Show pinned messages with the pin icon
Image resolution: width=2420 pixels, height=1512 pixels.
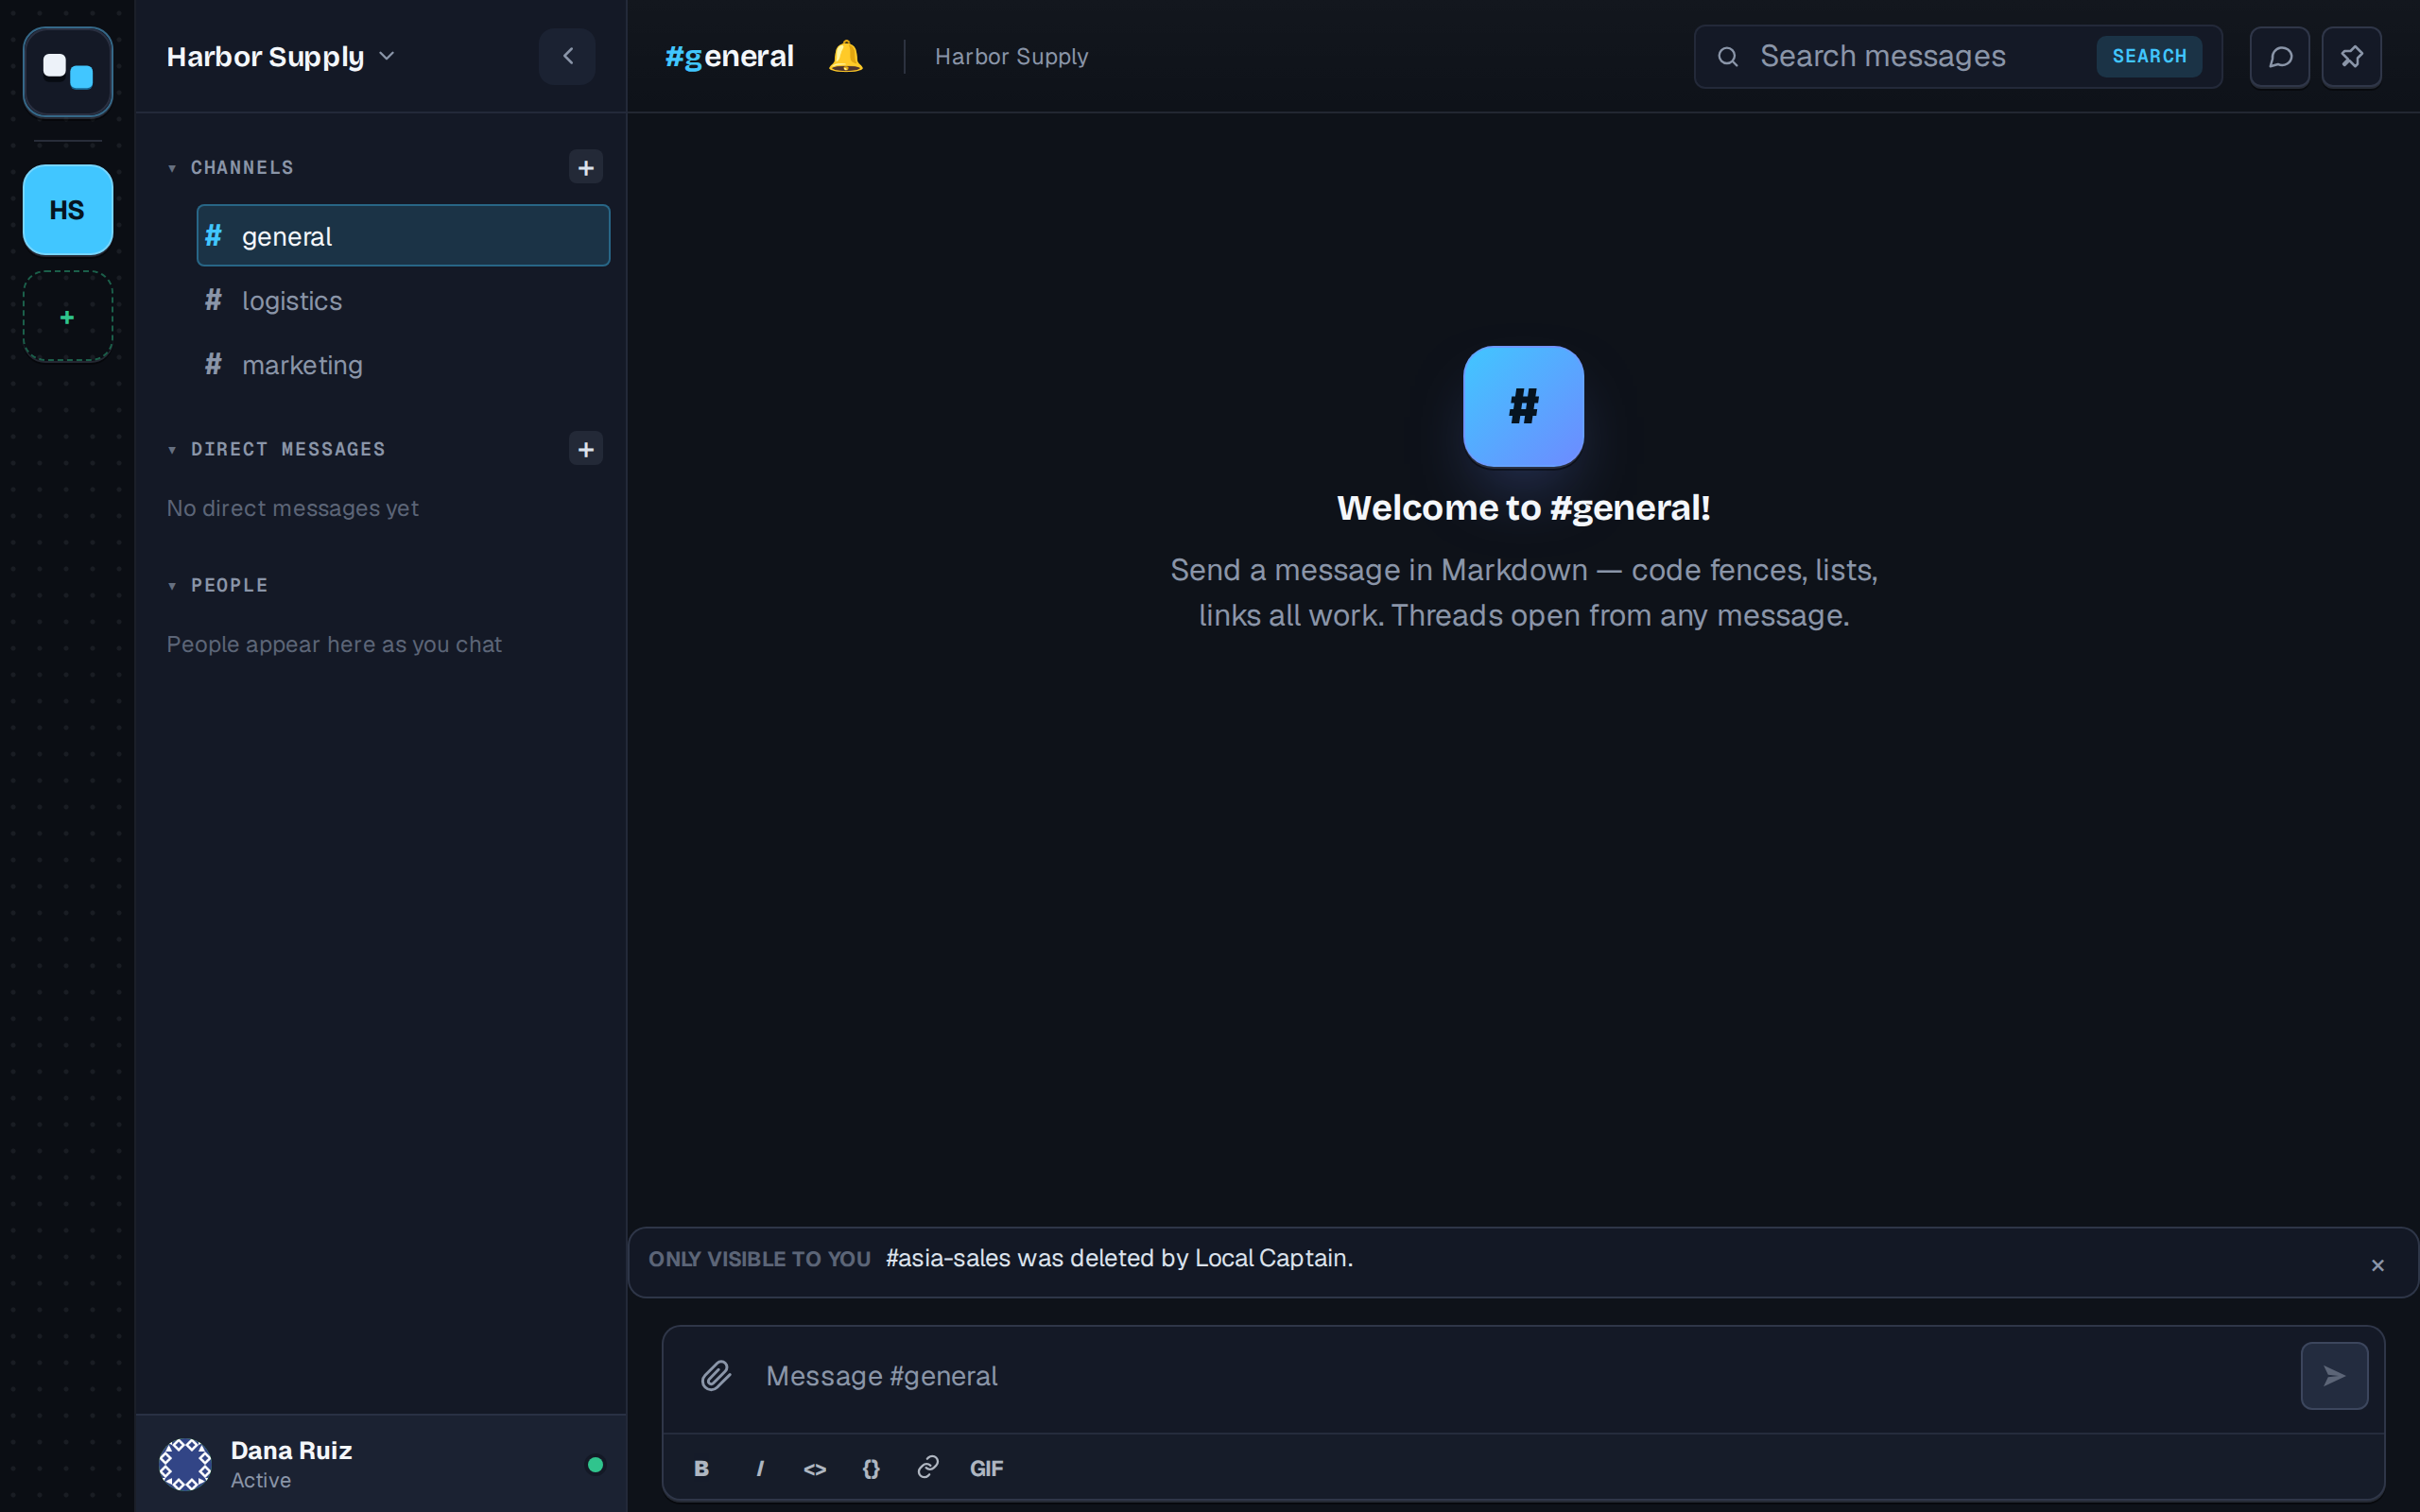2352,57
